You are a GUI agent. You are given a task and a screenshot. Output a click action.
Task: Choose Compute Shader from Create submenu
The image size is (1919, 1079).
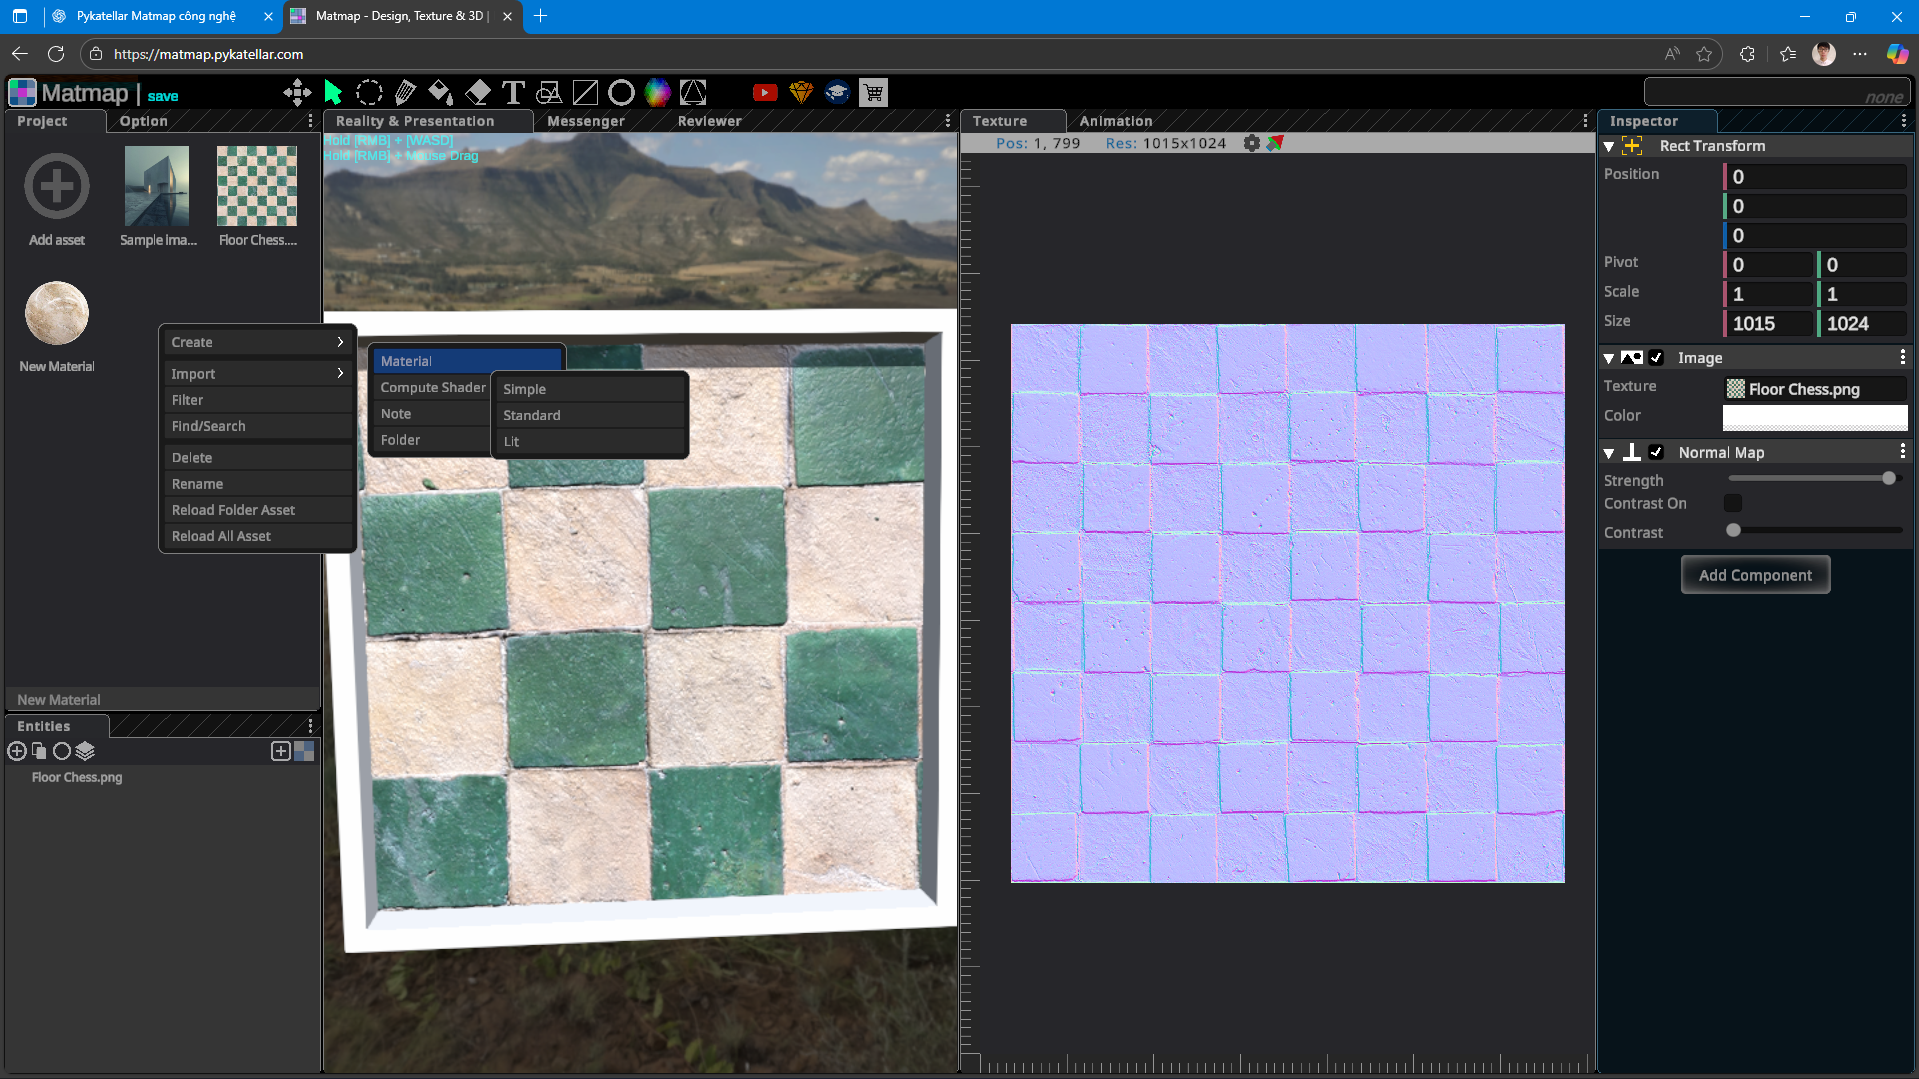coord(432,387)
